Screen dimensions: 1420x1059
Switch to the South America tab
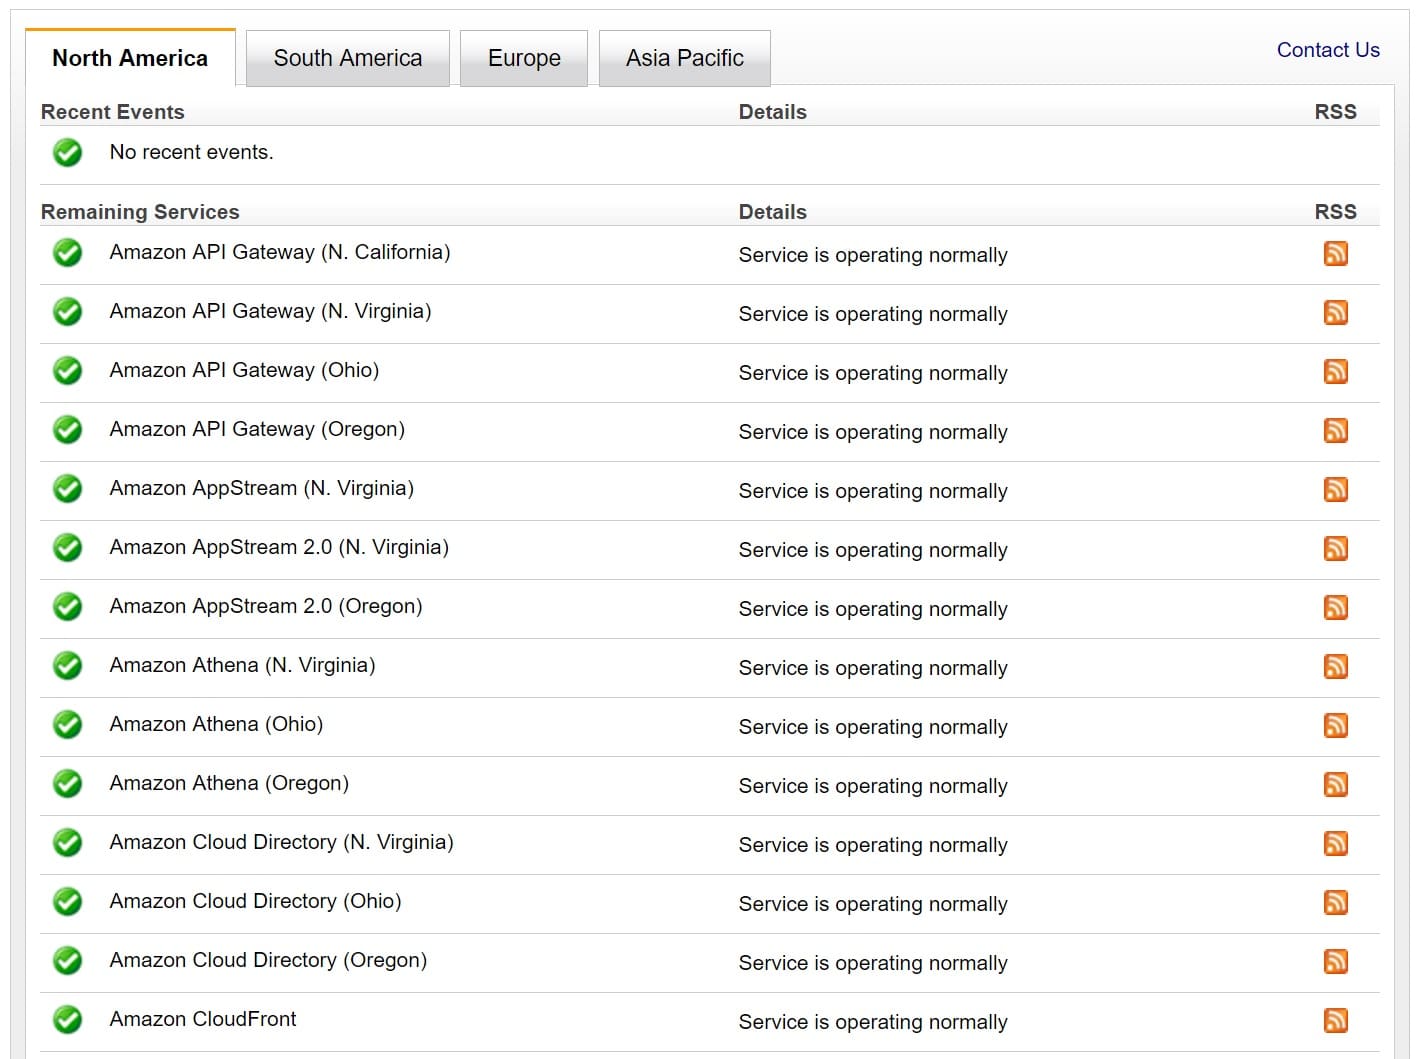(347, 58)
